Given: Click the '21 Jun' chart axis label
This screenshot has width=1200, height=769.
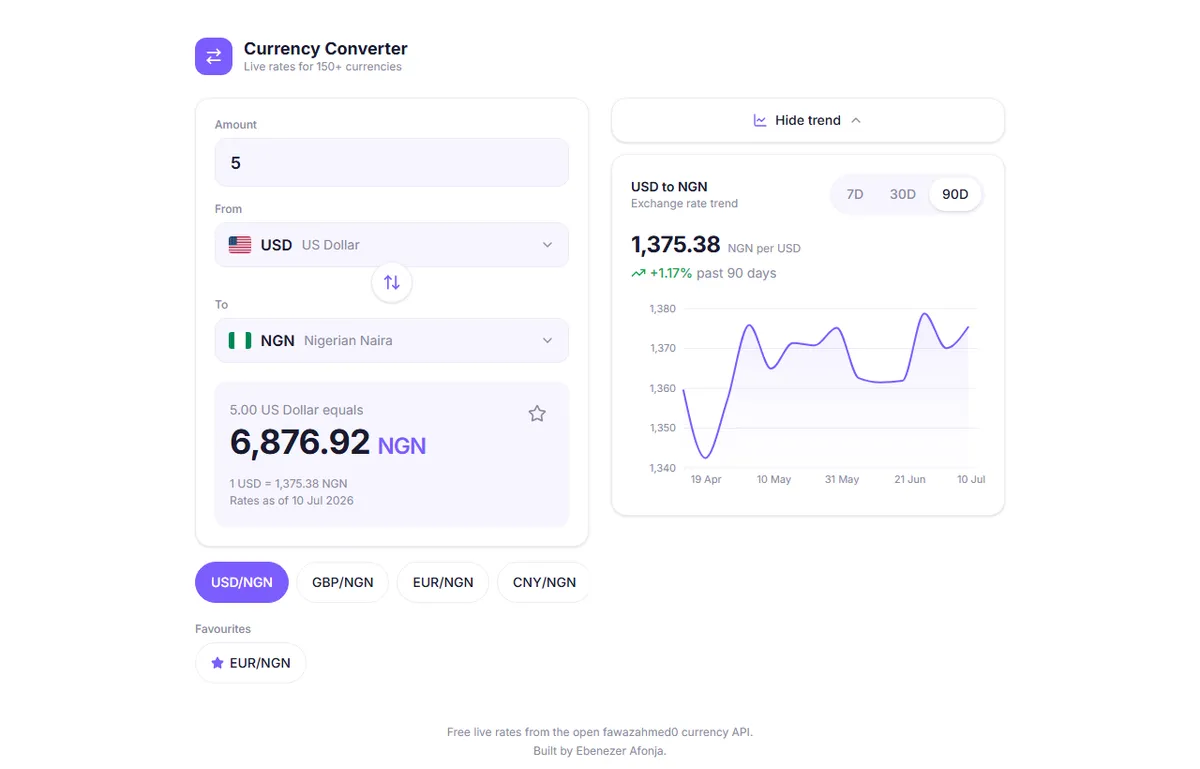Looking at the screenshot, I should [x=910, y=480].
